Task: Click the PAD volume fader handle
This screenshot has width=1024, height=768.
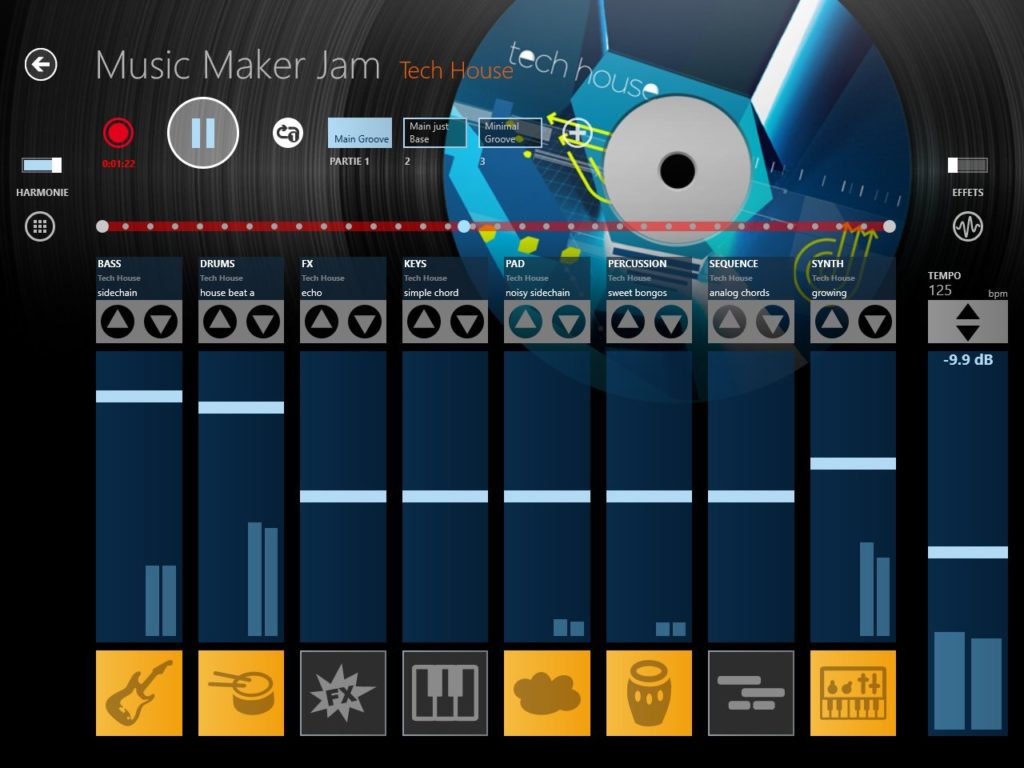Action: click(x=547, y=496)
